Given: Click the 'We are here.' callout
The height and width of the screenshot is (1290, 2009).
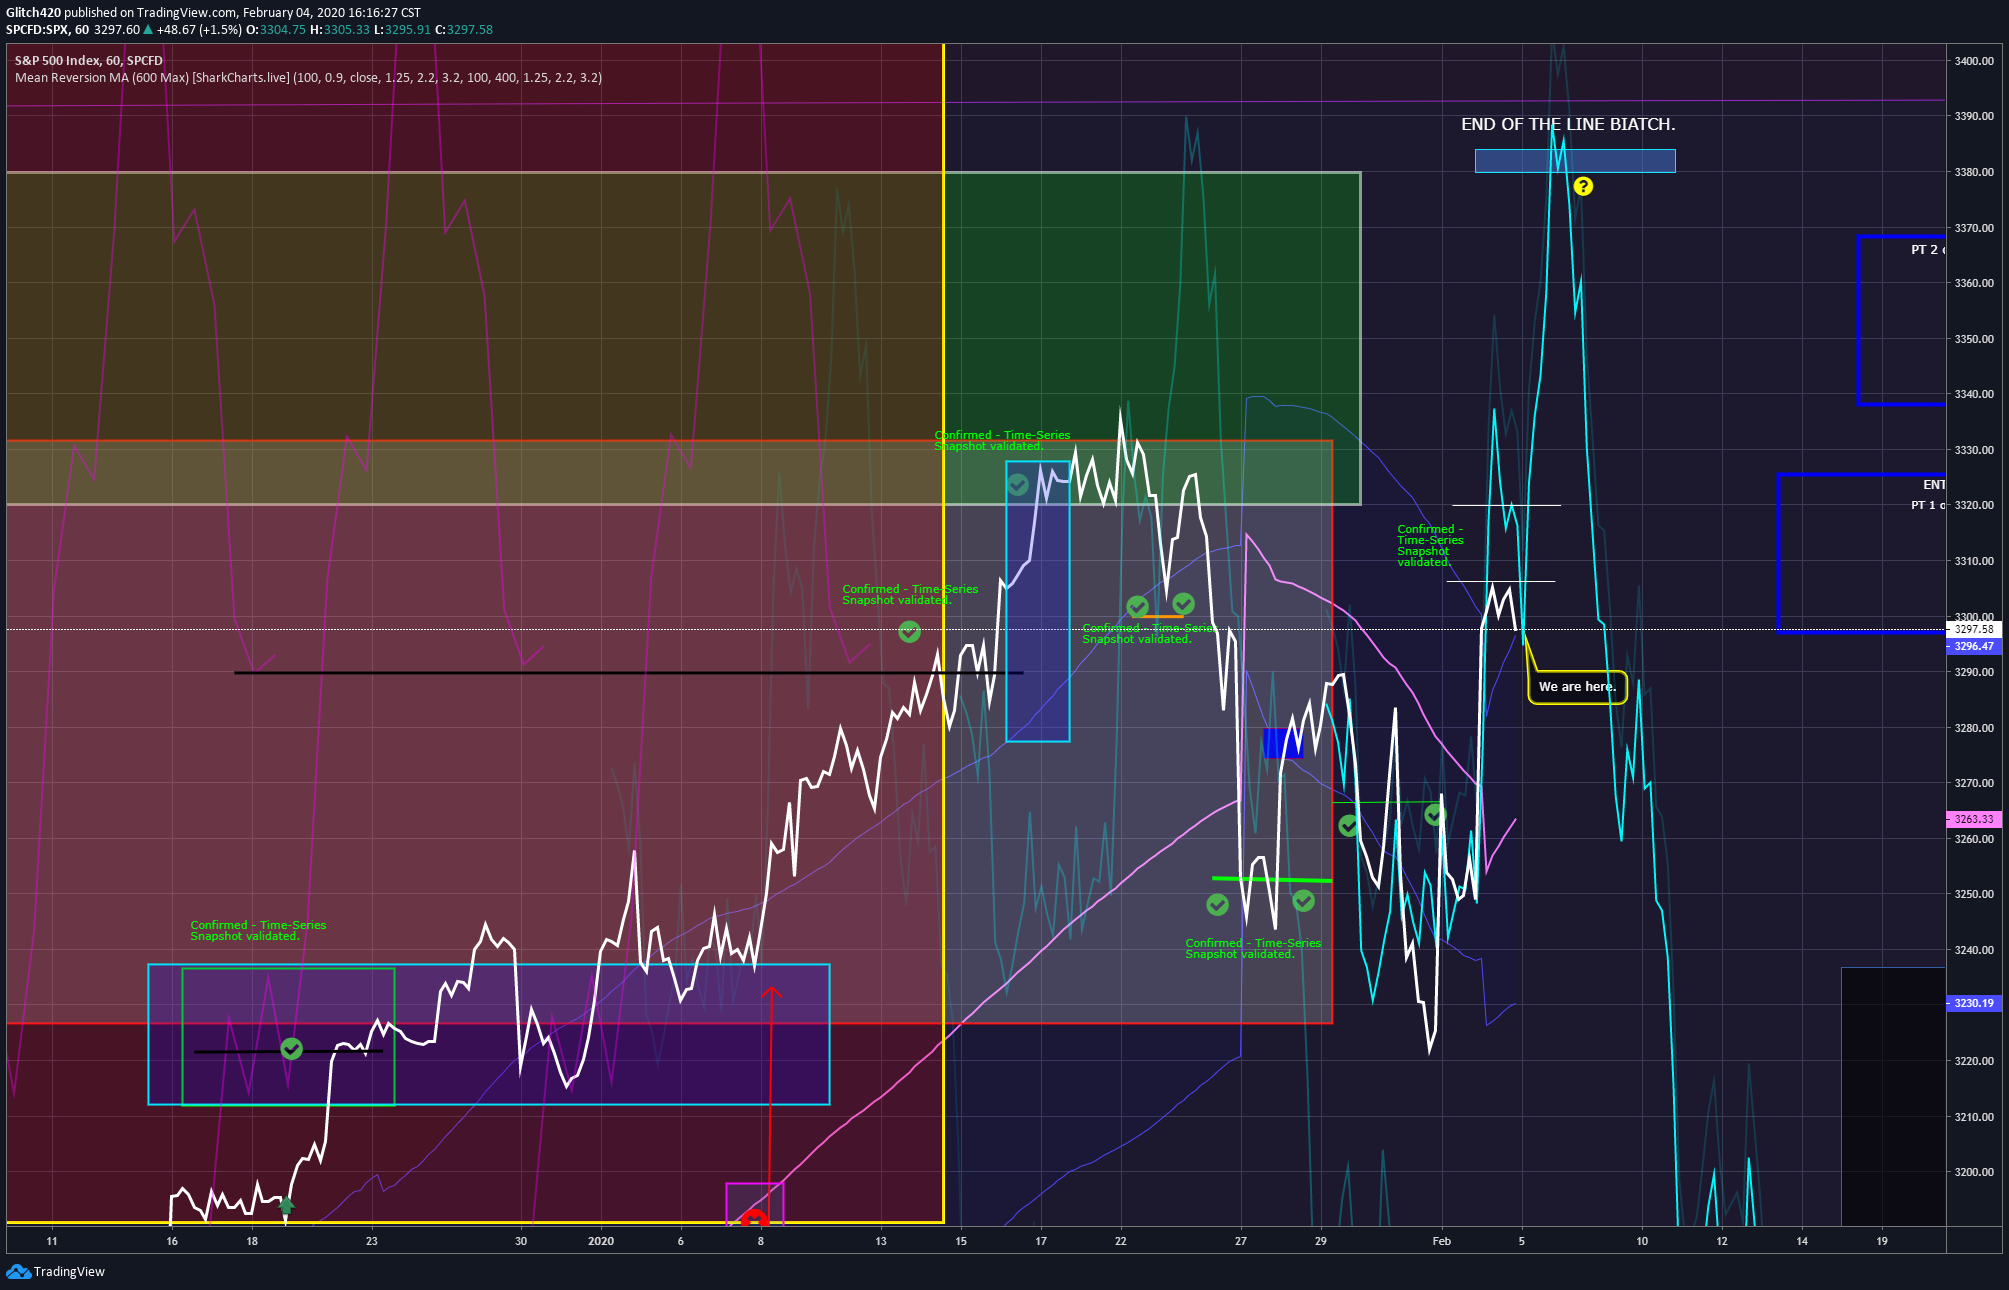Looking at the screenshot, I should [x=1577, y=687].
